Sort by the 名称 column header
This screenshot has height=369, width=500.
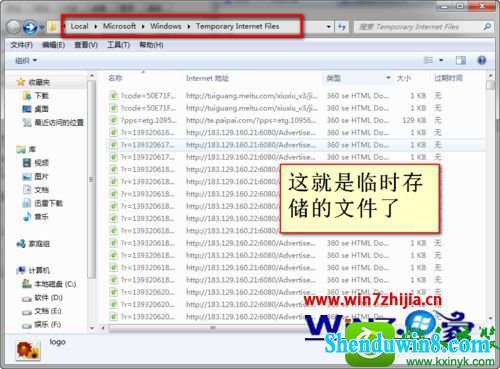115,78
